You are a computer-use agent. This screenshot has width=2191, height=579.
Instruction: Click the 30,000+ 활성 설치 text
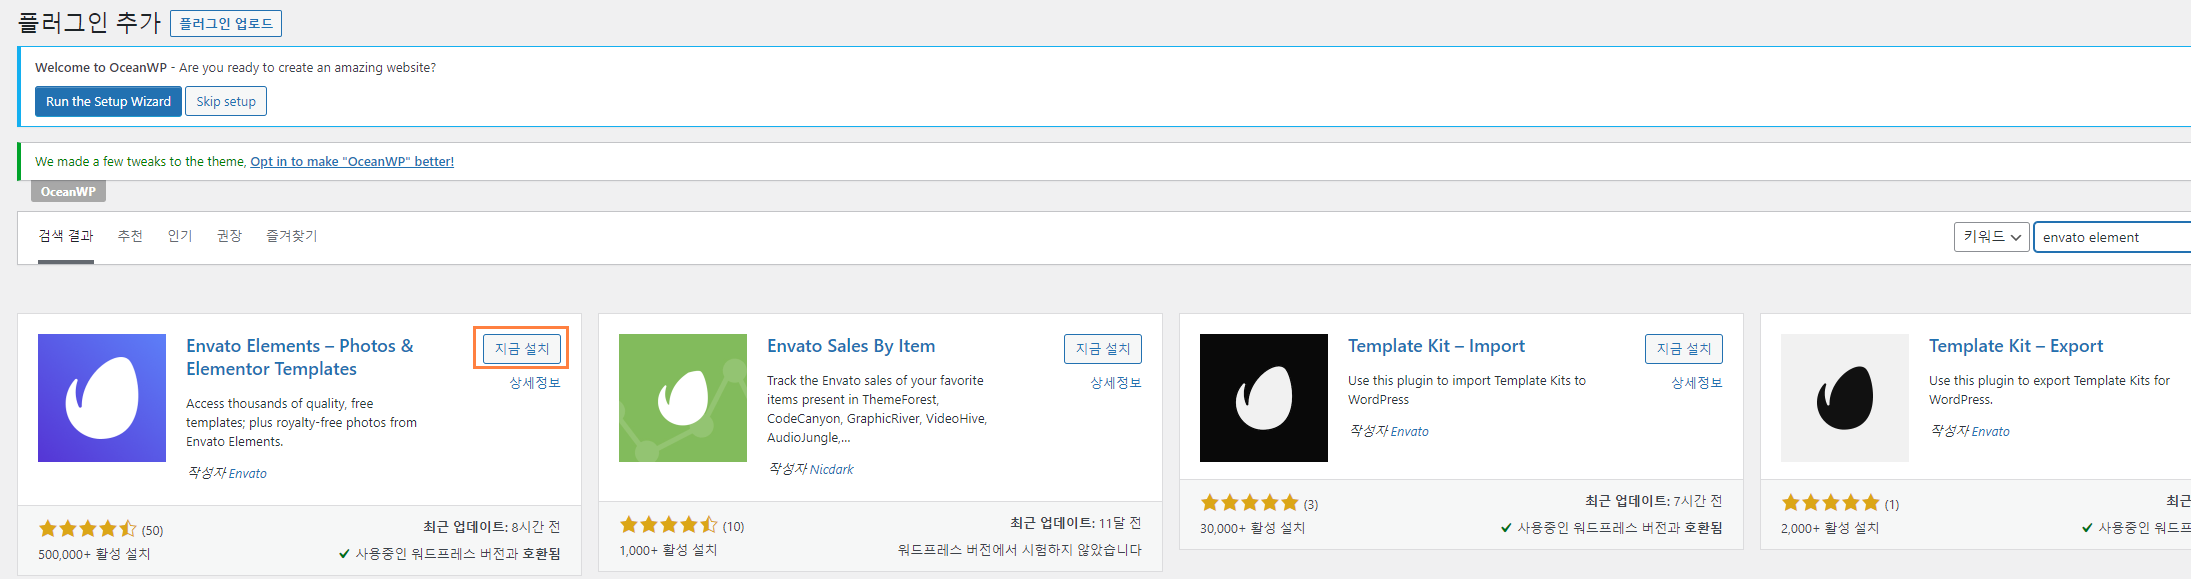pos(1252,528)
